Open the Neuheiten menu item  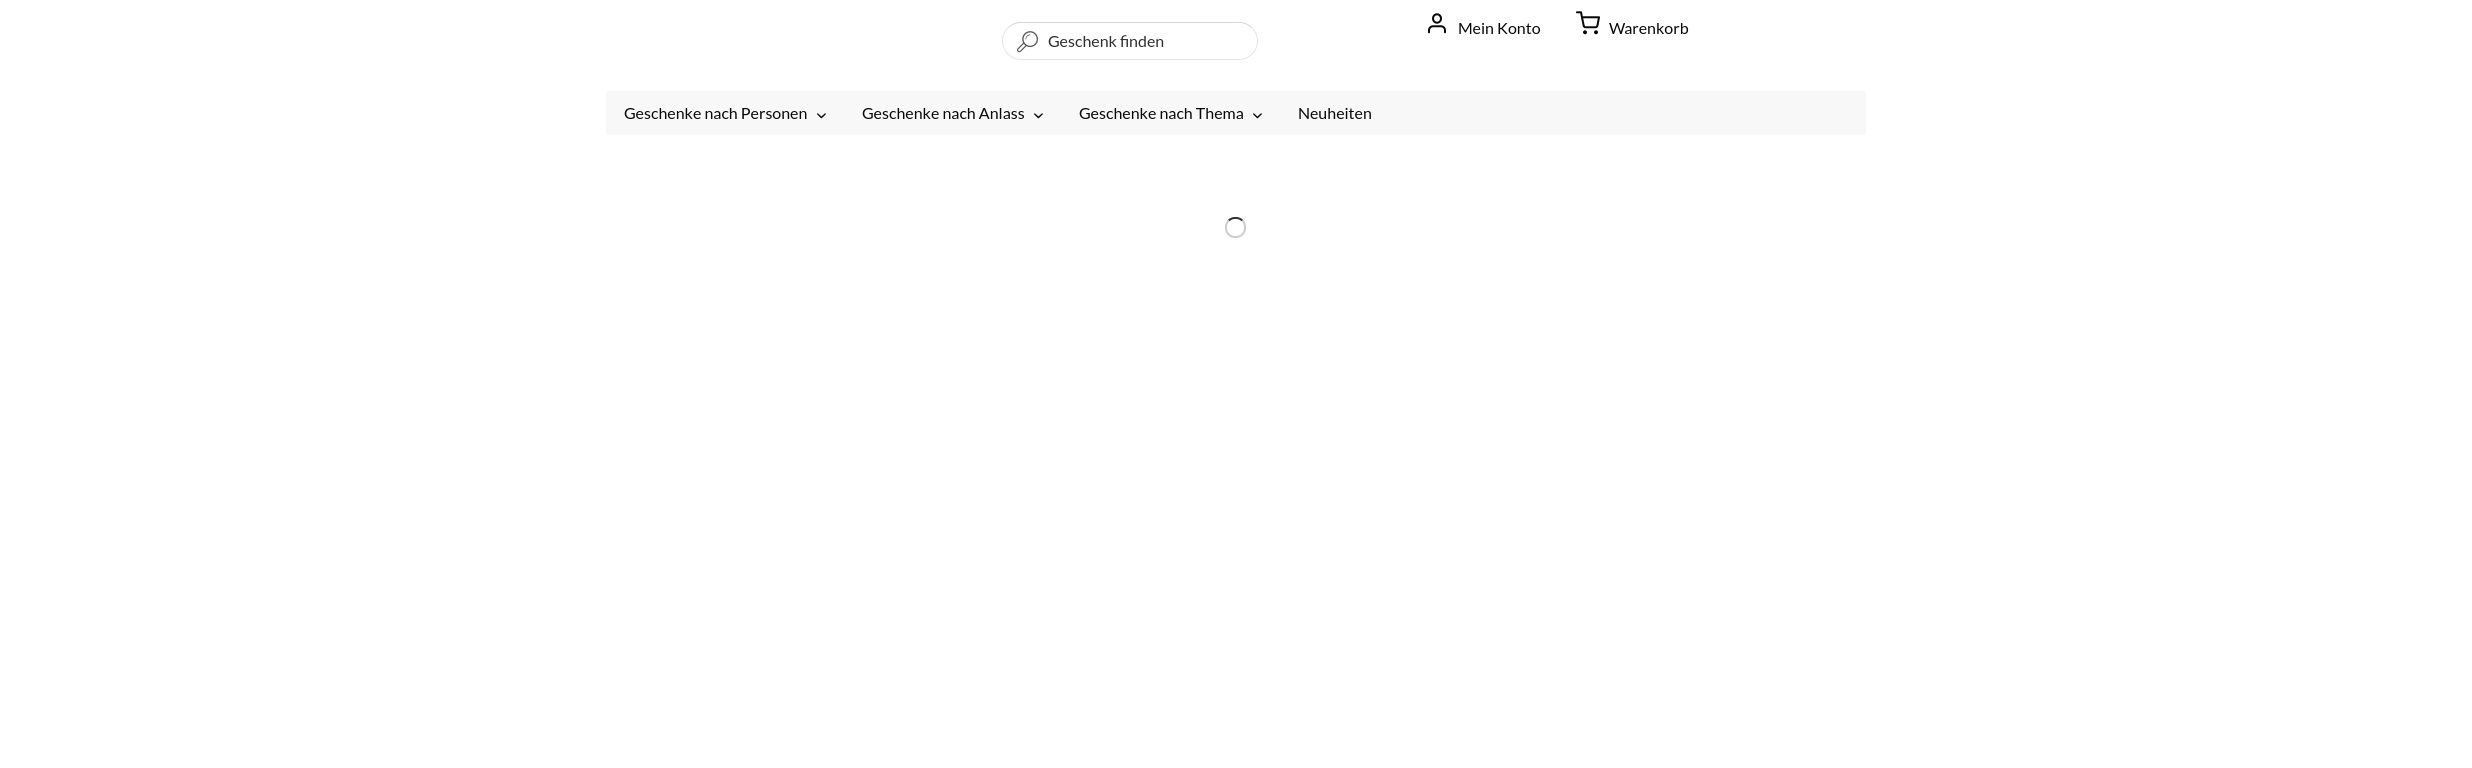1334,113
